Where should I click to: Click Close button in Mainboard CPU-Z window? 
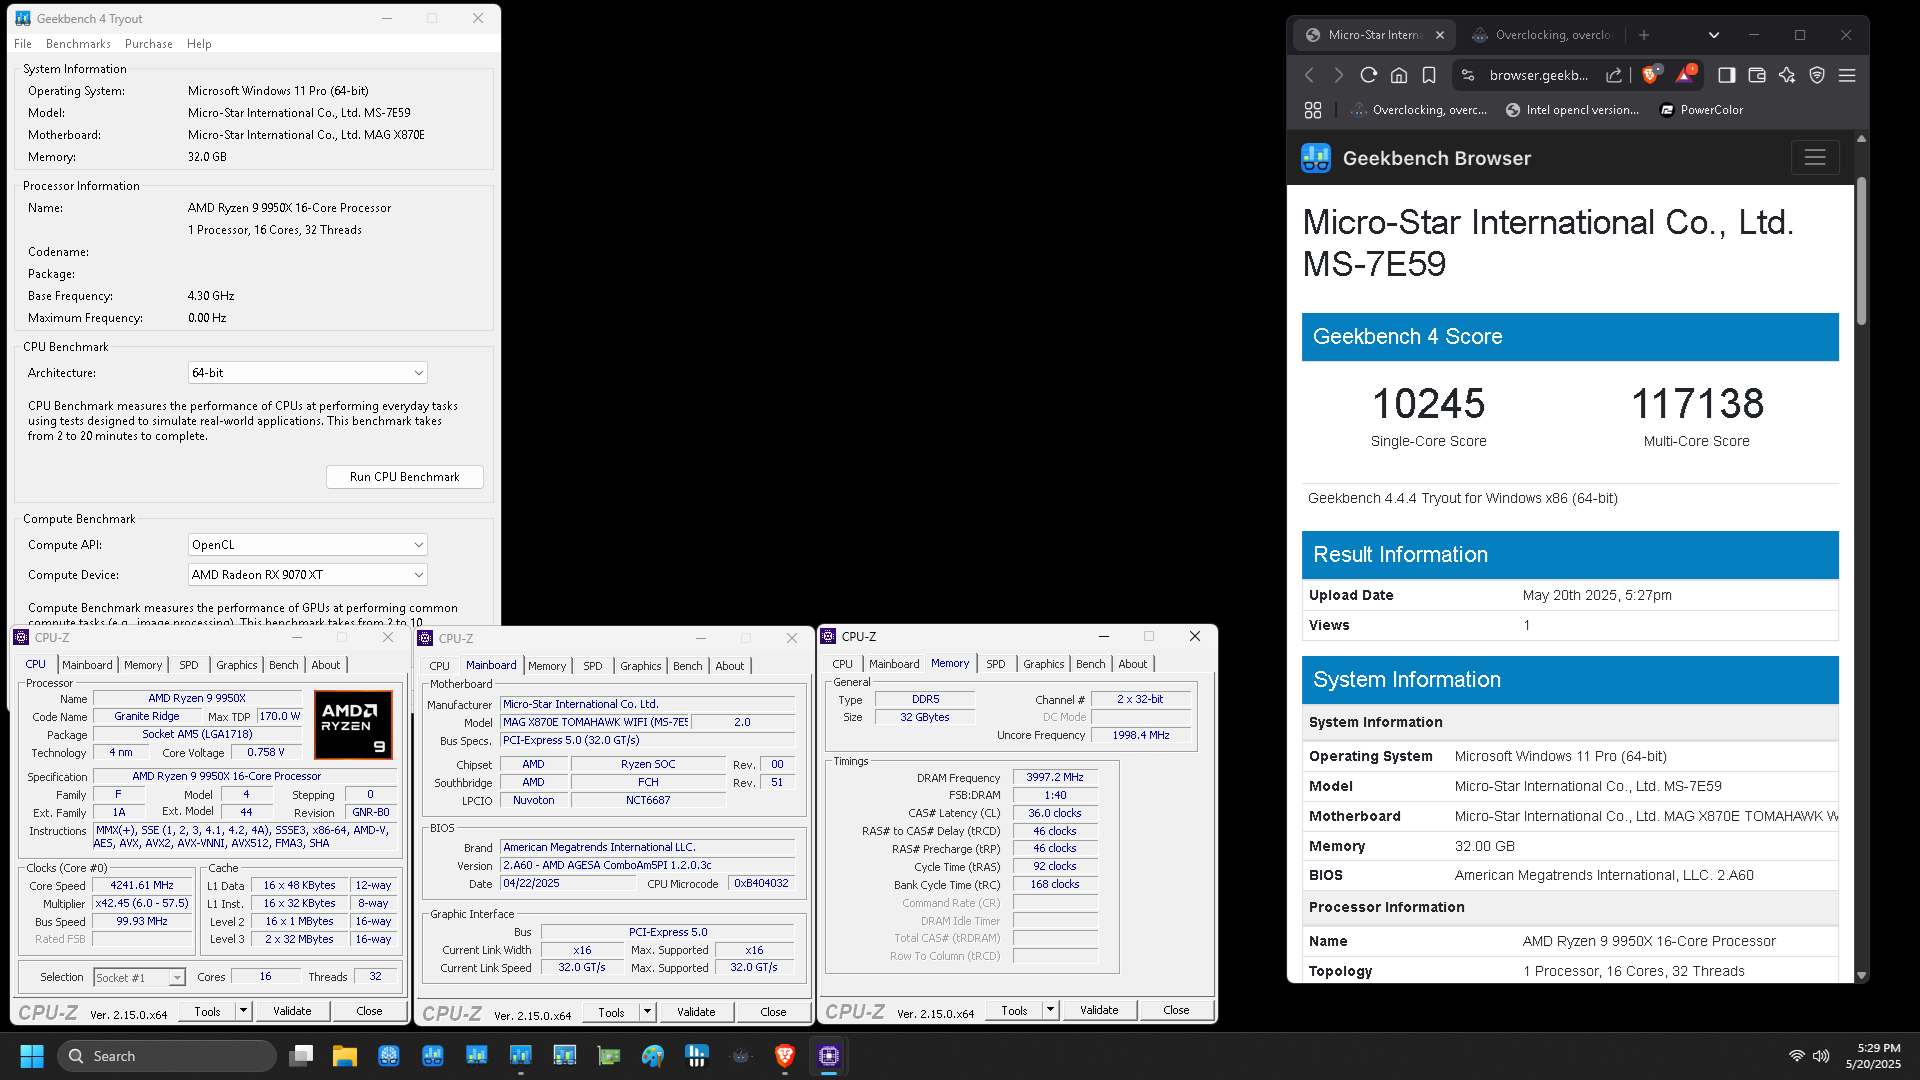pos(773,1012)
